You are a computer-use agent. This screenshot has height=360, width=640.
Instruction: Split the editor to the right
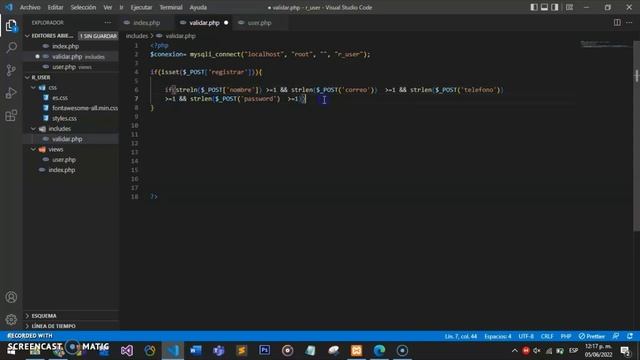pyautogui.click(x=617, y=23)
